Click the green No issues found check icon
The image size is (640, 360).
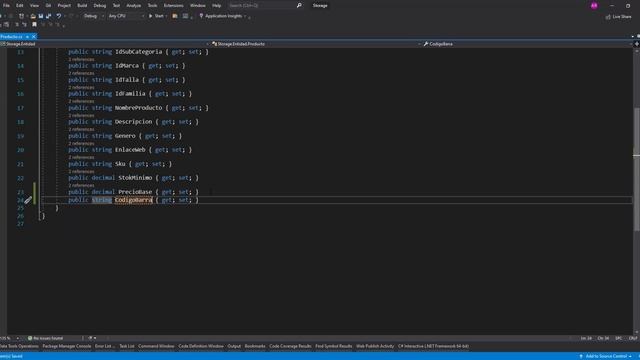click(x=30, y=338)
